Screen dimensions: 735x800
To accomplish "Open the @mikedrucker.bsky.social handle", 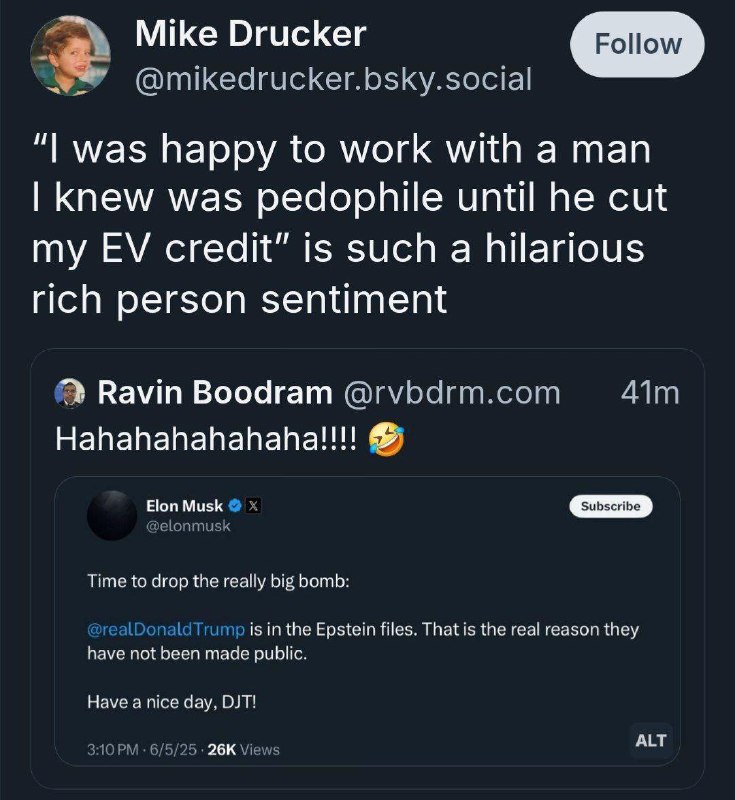I will 334,79.
